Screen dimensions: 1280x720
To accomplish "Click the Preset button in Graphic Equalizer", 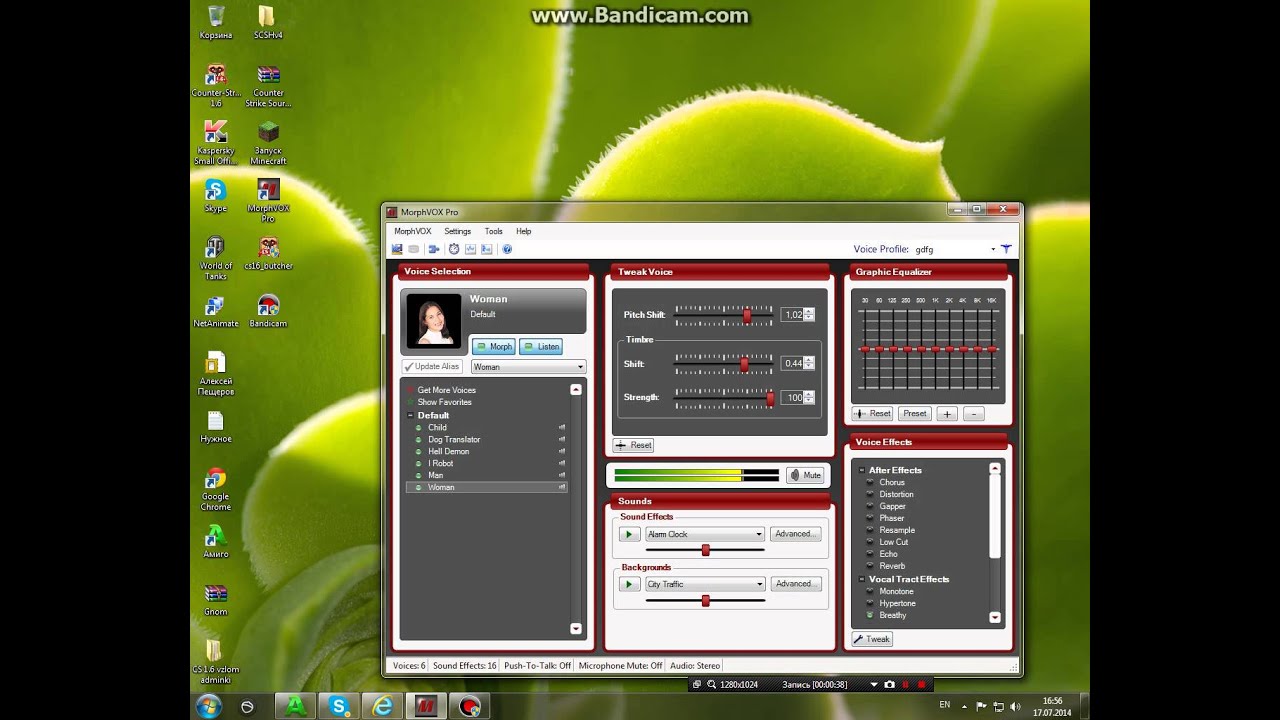I will pyautogui.click(x=914, y=413).
